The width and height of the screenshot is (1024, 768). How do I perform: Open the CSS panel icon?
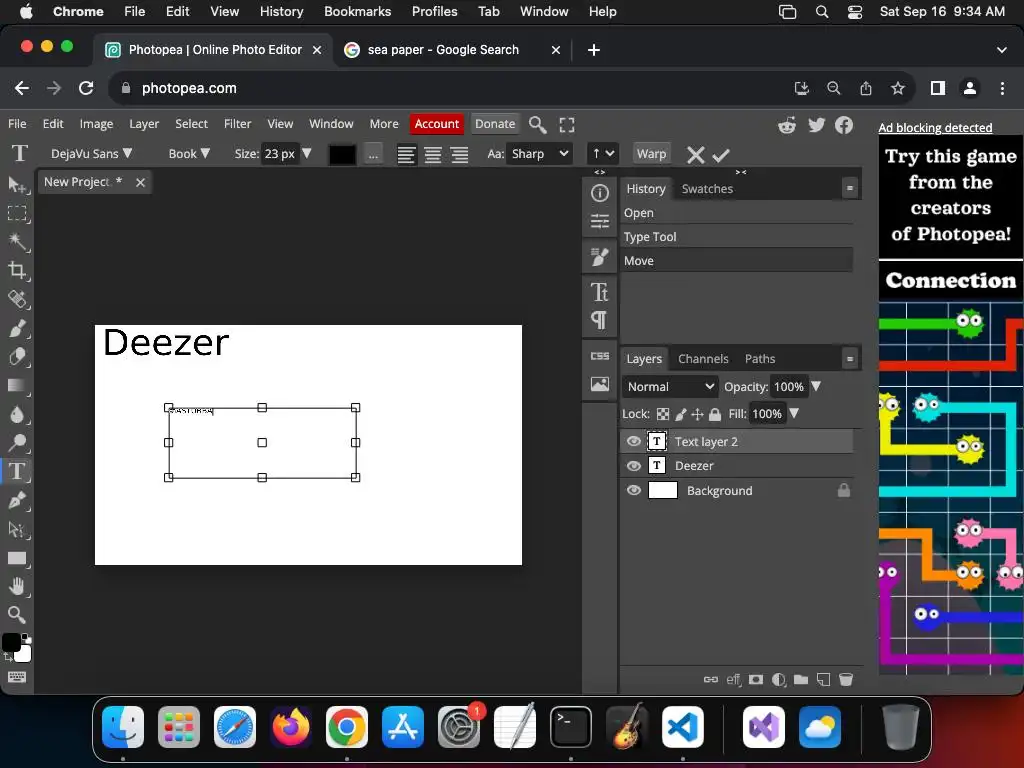tap(600, 356)
